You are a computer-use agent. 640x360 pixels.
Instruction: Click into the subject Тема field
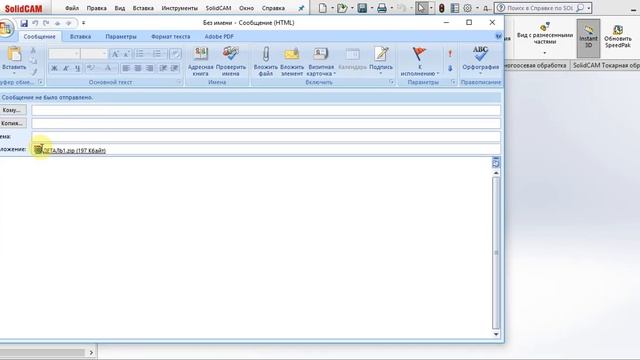coord(266,136)
